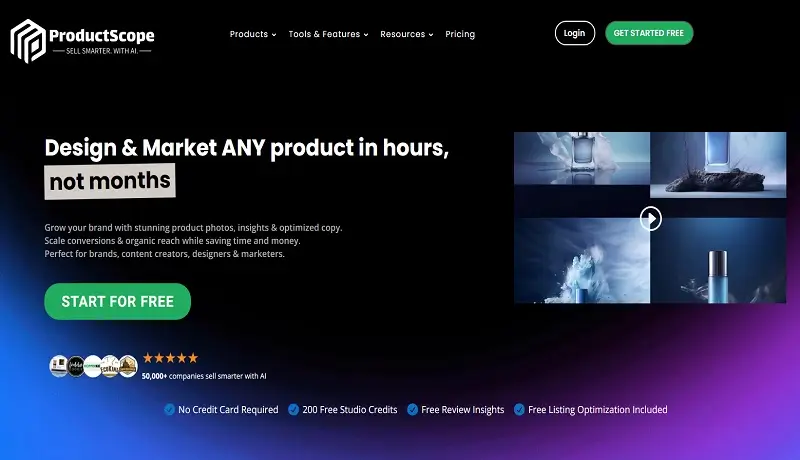This screenshot has width=800, height=460.
Task: Click the Free Review Insights checkmark
Action: click(x=412, y=410)
